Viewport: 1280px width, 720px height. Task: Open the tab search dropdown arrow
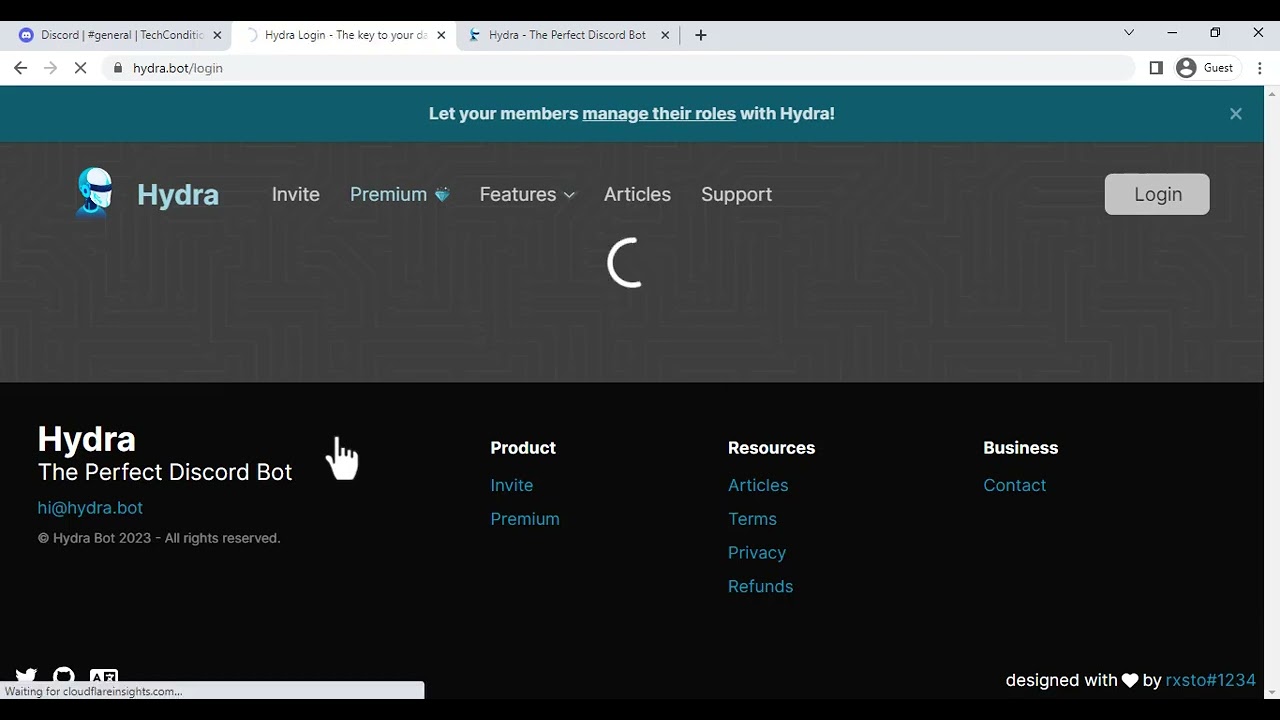1129,33
